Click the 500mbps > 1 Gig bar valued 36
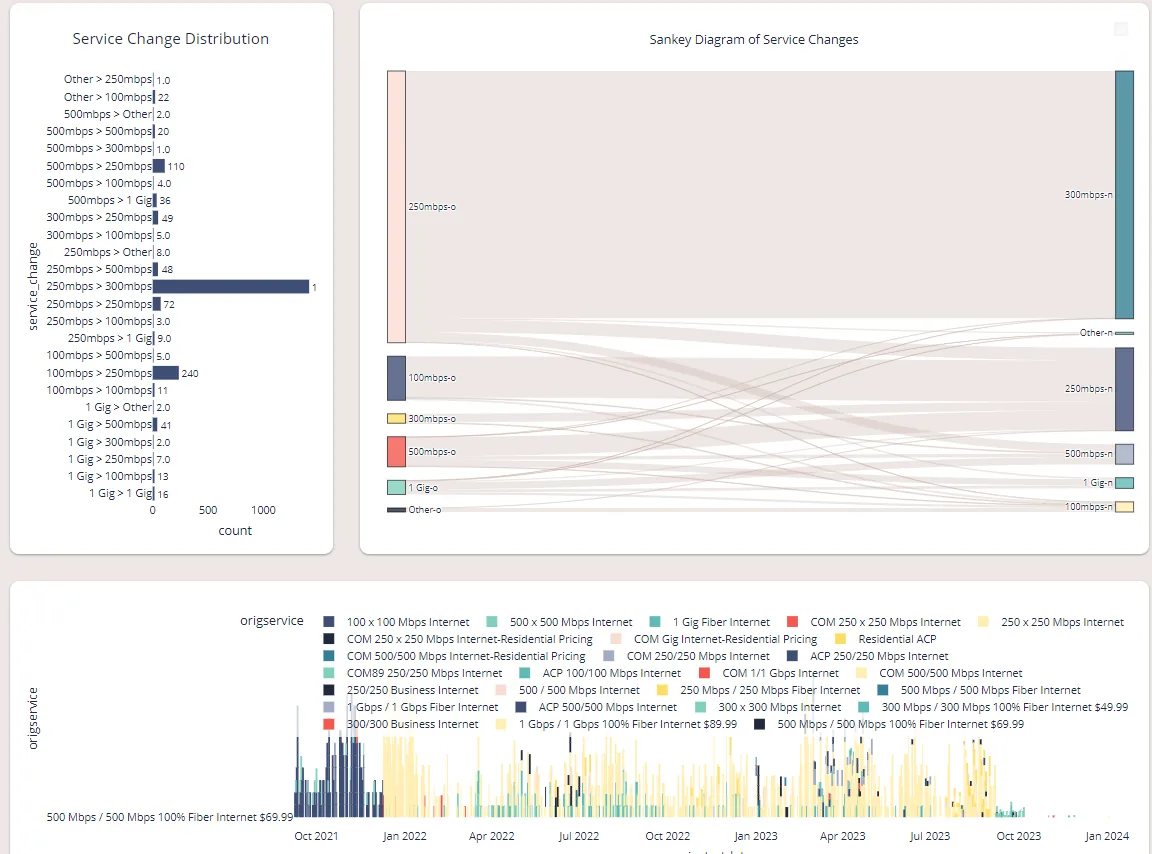This screenshot has height=854, width=1152. point(155,200)
